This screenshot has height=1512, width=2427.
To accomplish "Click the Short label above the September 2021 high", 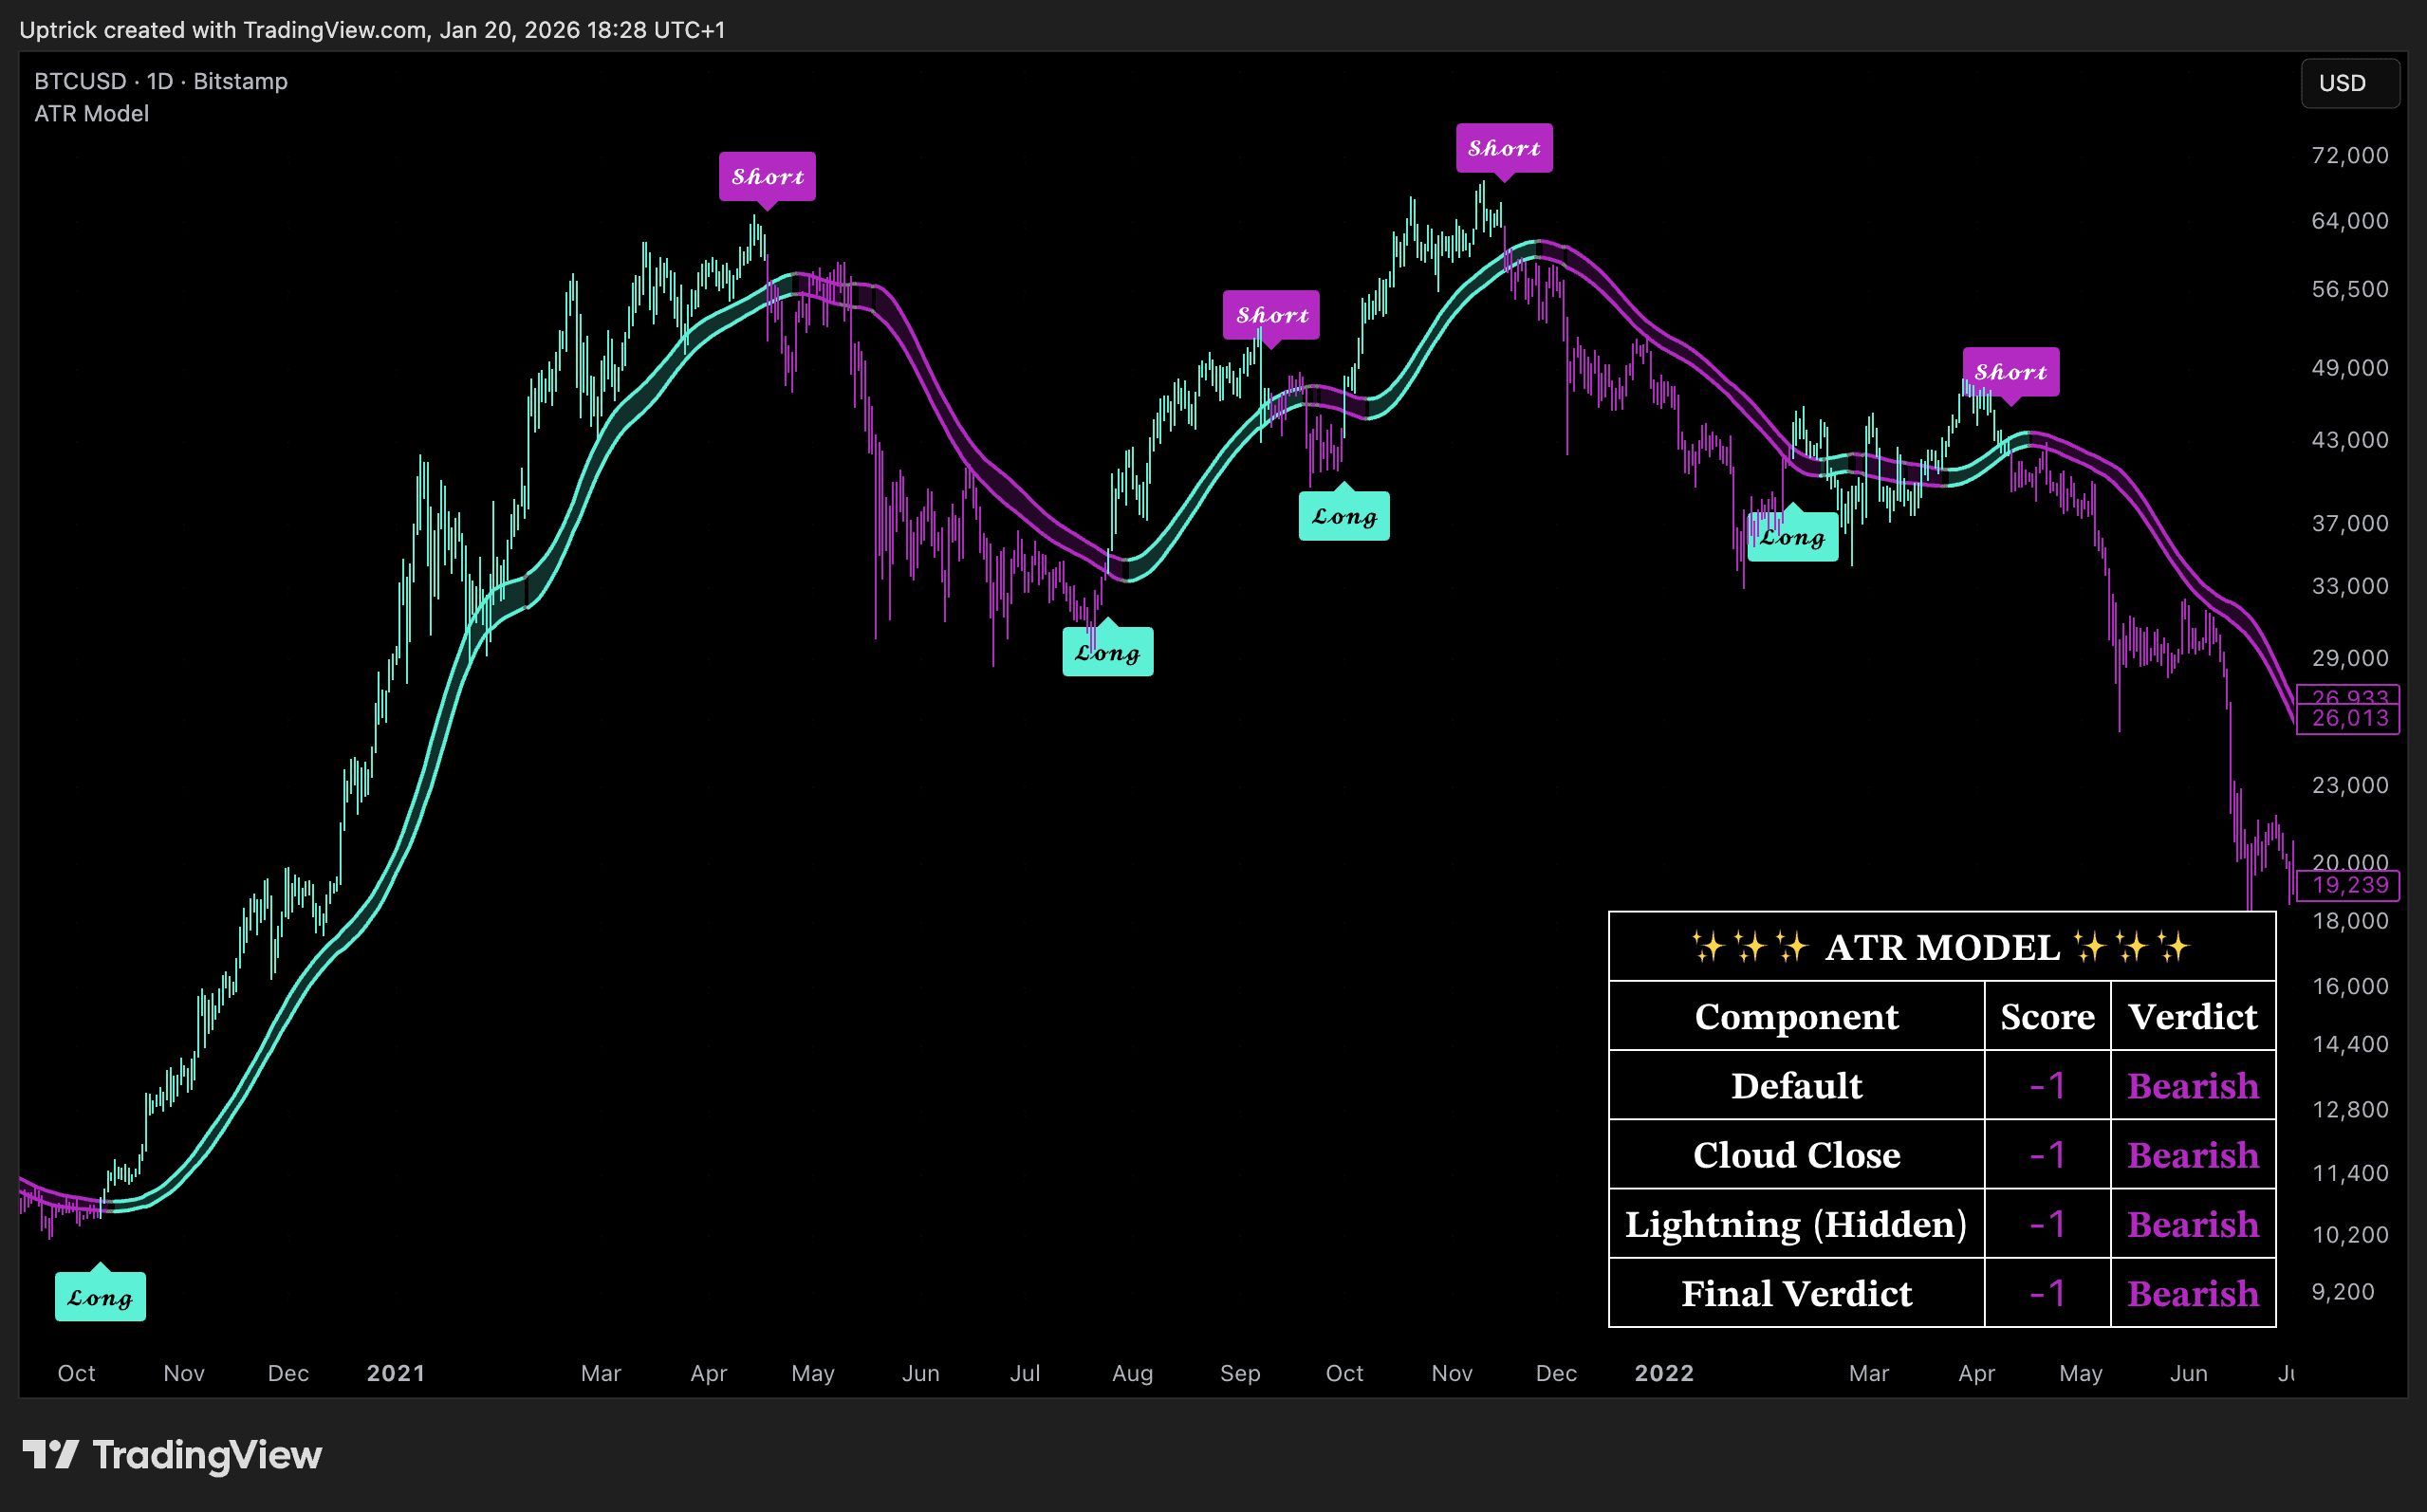I will [x=1271, y=316].
